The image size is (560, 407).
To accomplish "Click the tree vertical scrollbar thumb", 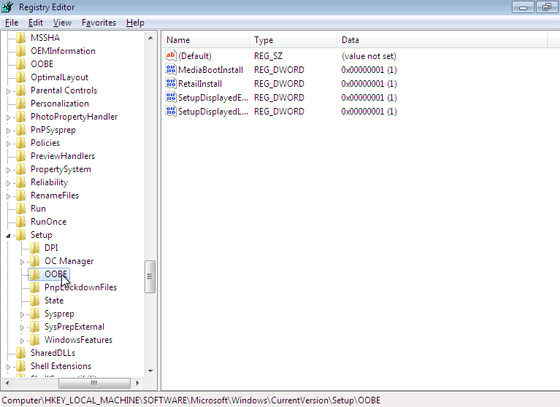I will pyautogui.click(x=150, y=277).
